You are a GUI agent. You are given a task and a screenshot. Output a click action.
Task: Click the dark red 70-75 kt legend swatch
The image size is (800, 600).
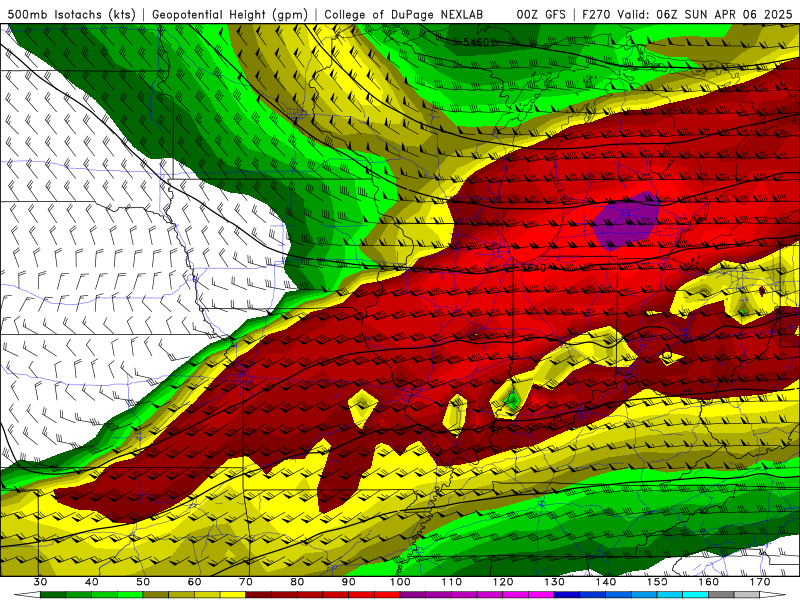tap(259, 595)
